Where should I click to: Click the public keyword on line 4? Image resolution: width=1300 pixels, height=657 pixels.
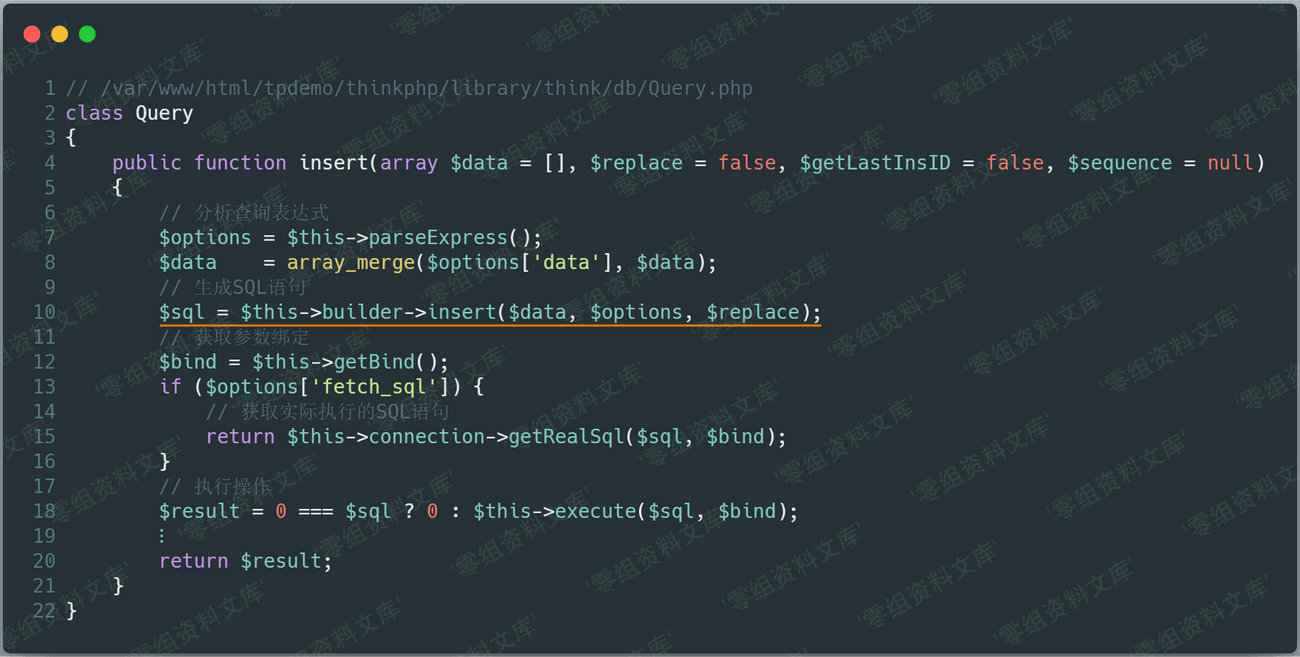click(147, 163)
